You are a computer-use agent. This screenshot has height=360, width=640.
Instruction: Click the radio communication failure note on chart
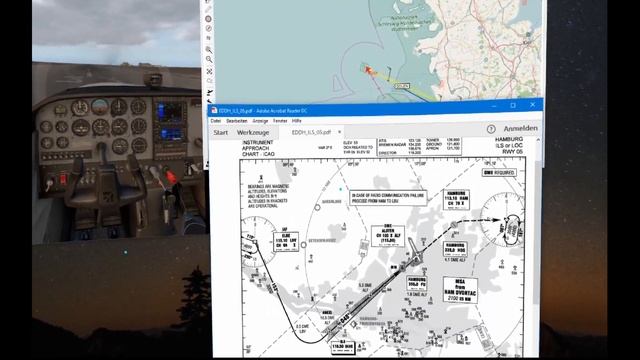tap(388, 198)
